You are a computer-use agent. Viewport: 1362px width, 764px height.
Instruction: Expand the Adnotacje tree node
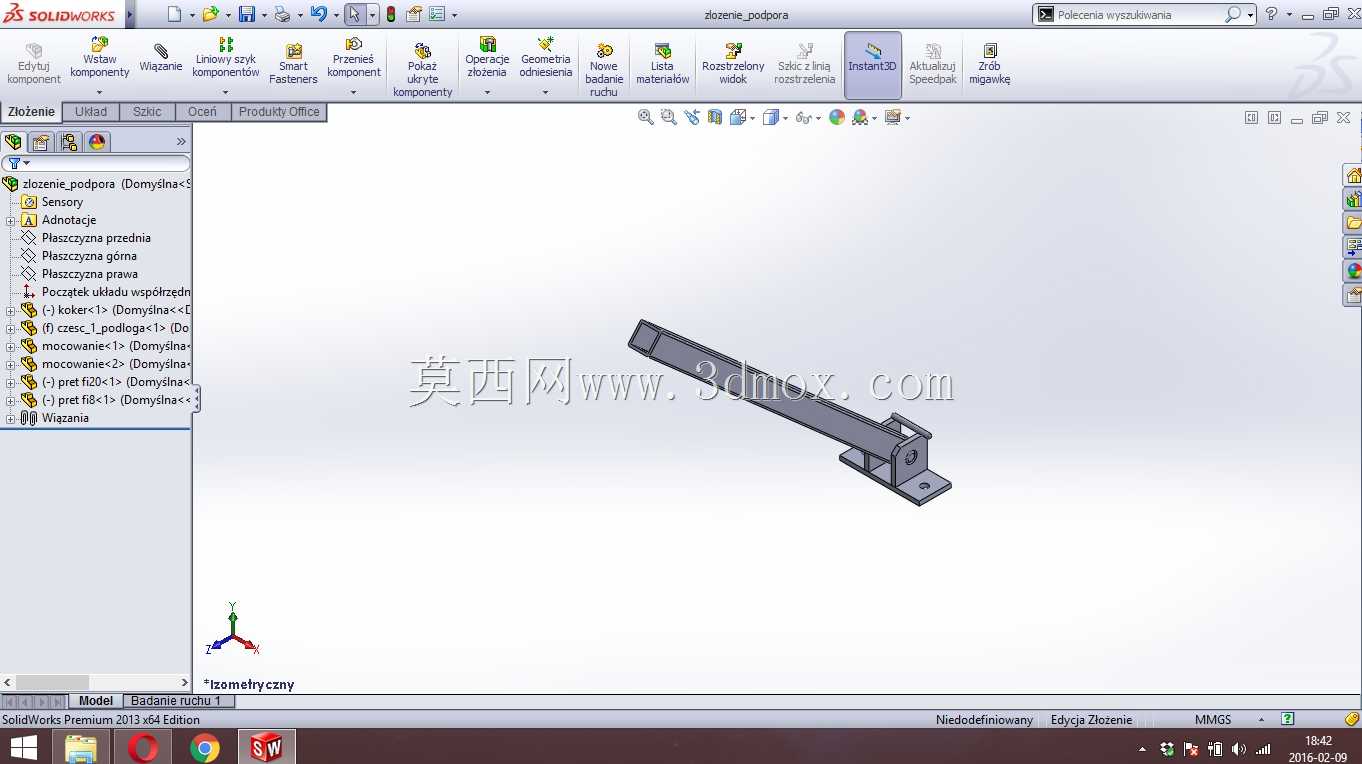tap(11, 220)
